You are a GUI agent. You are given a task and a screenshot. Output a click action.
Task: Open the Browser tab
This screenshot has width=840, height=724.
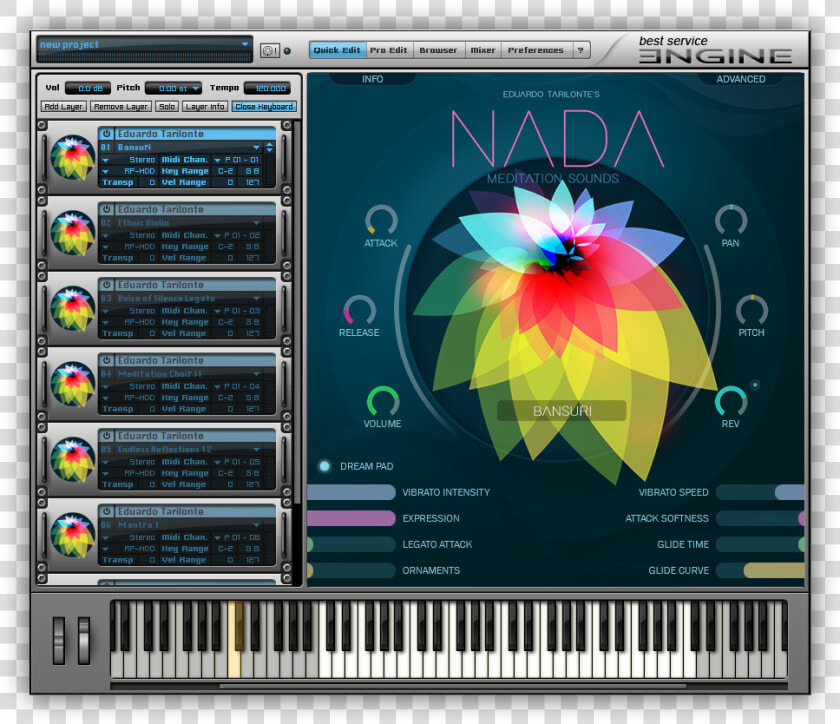(438, 50)
